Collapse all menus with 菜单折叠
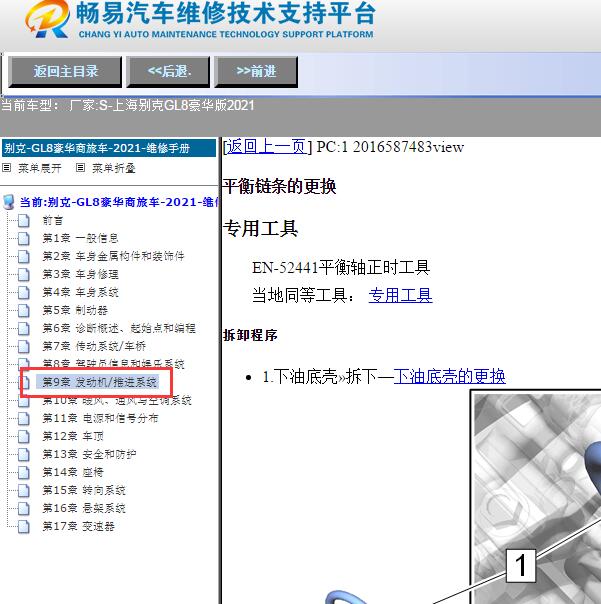Image resolution: width=601 pixels, height=604 pixels. coord(114,168)
